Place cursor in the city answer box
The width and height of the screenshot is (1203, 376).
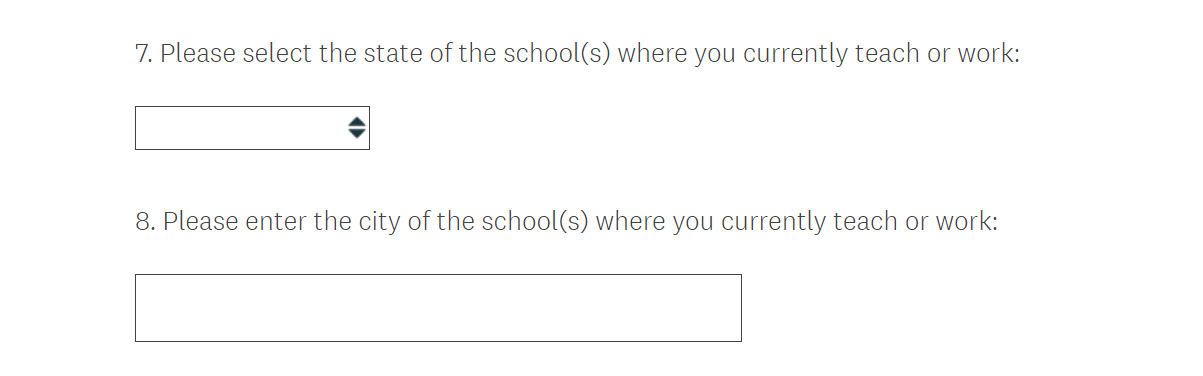(438, 308)
